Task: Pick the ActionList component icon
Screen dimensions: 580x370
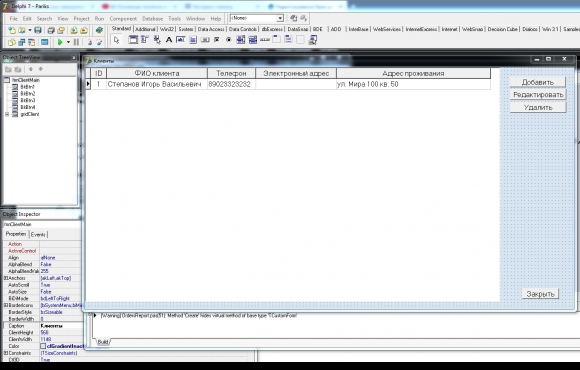Action: click(x=313, y=40)
